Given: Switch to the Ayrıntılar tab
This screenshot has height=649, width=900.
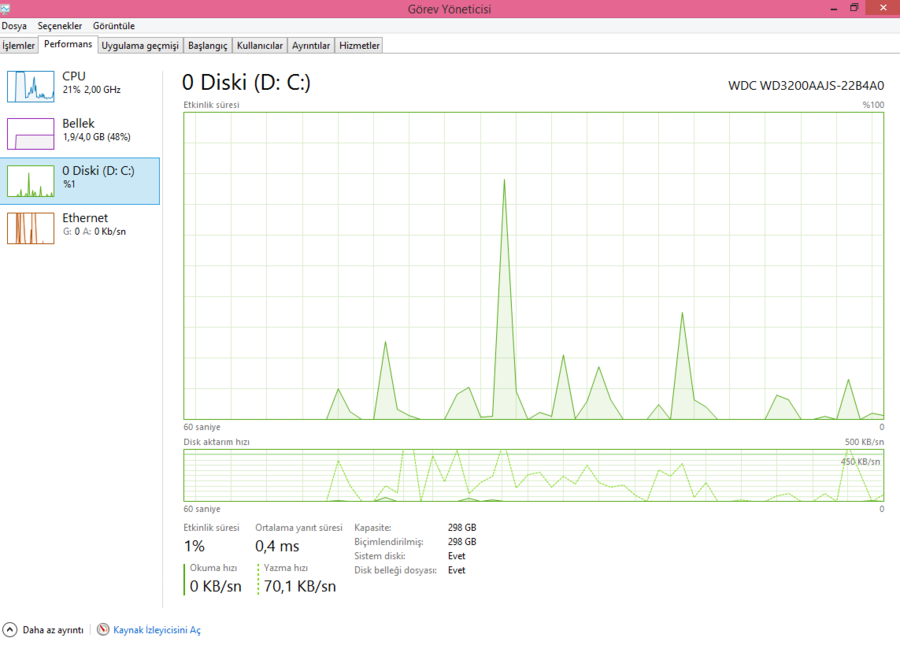Looking at the screenshot, I should click(311, 45).
